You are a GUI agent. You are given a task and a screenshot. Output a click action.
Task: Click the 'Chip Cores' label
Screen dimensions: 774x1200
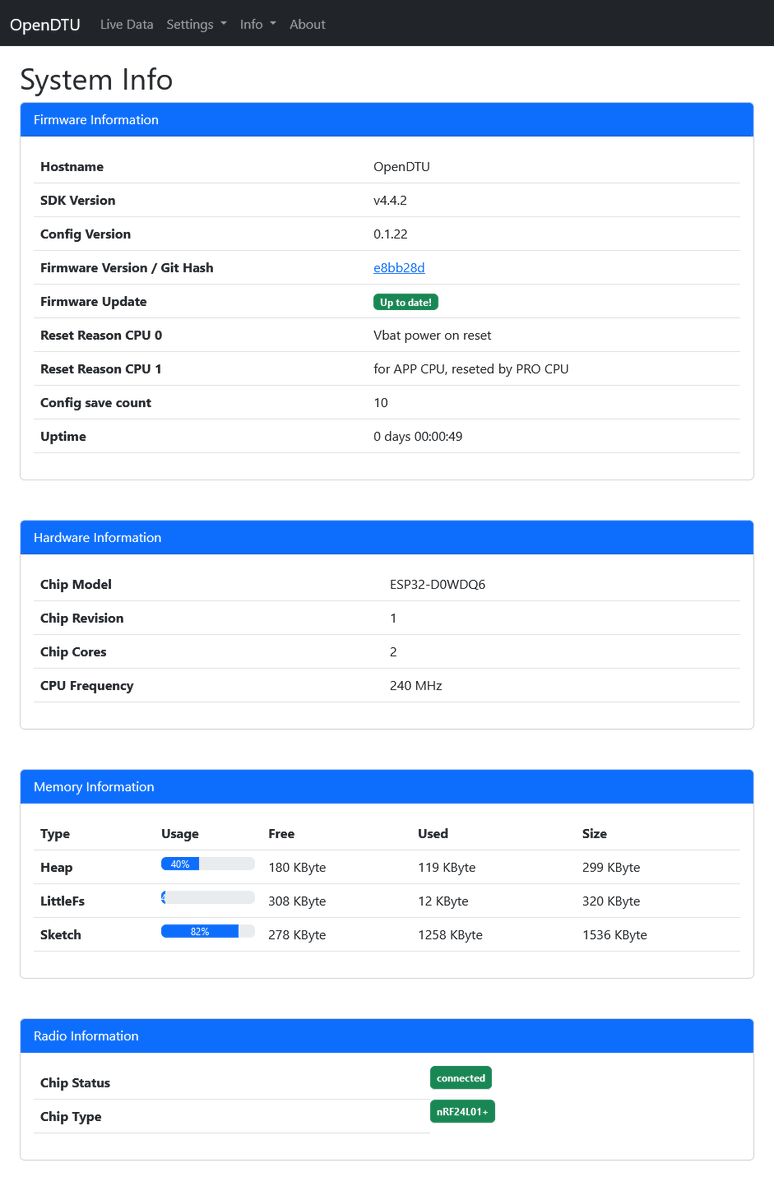[x=73, y=652]
